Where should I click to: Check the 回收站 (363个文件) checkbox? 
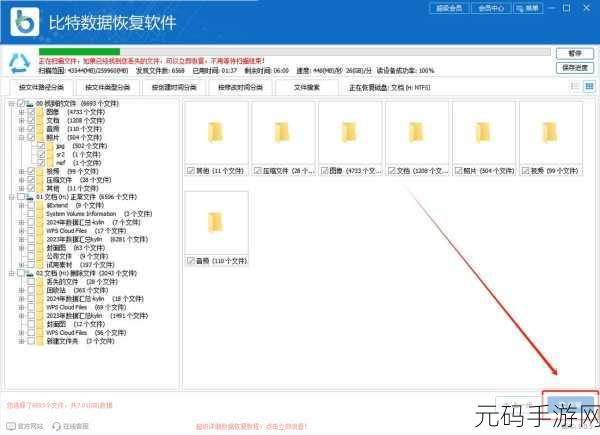click(x=31, y=290)
